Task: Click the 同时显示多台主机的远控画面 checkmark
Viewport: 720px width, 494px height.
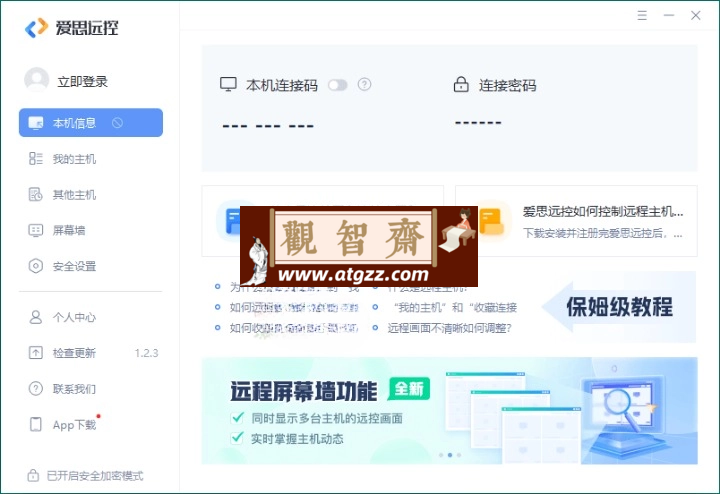Action: 237,417
